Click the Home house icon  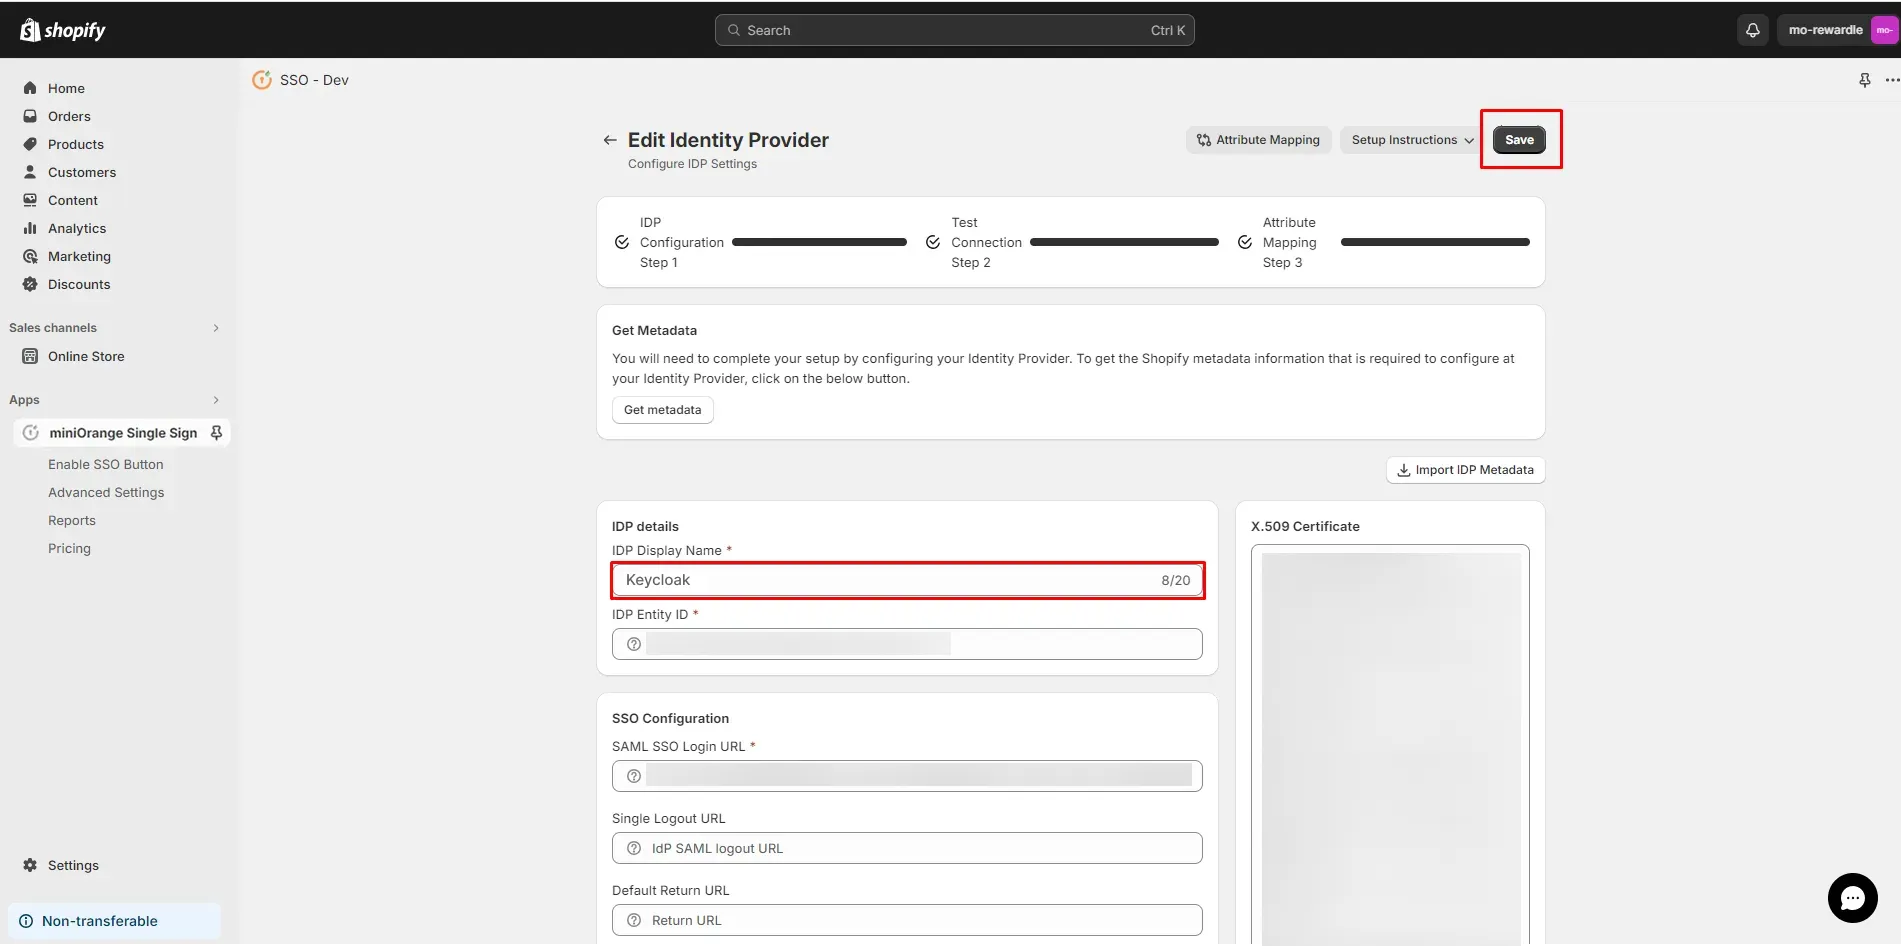tap(30, 88)
